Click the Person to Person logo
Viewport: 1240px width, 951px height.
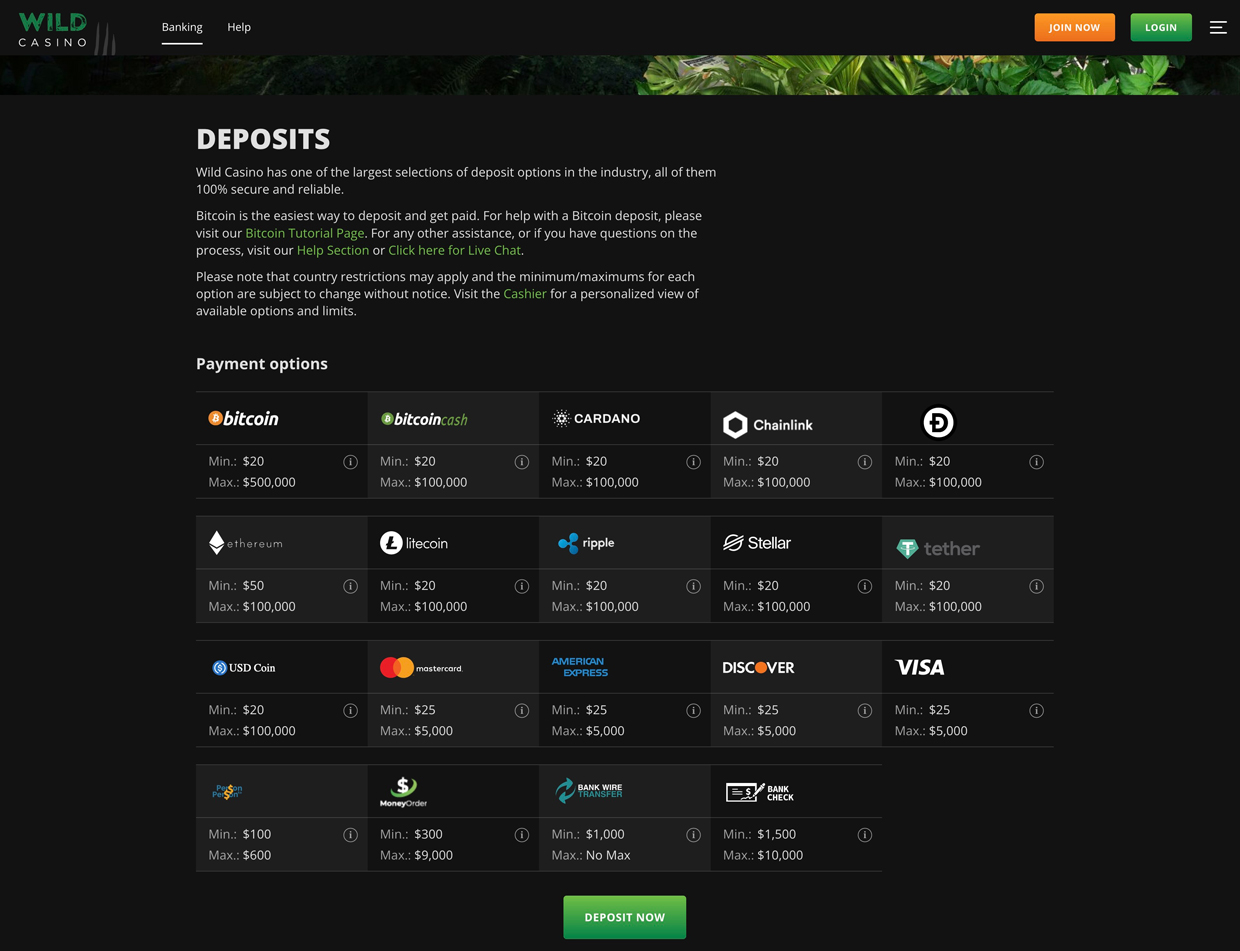pos(228,791)
